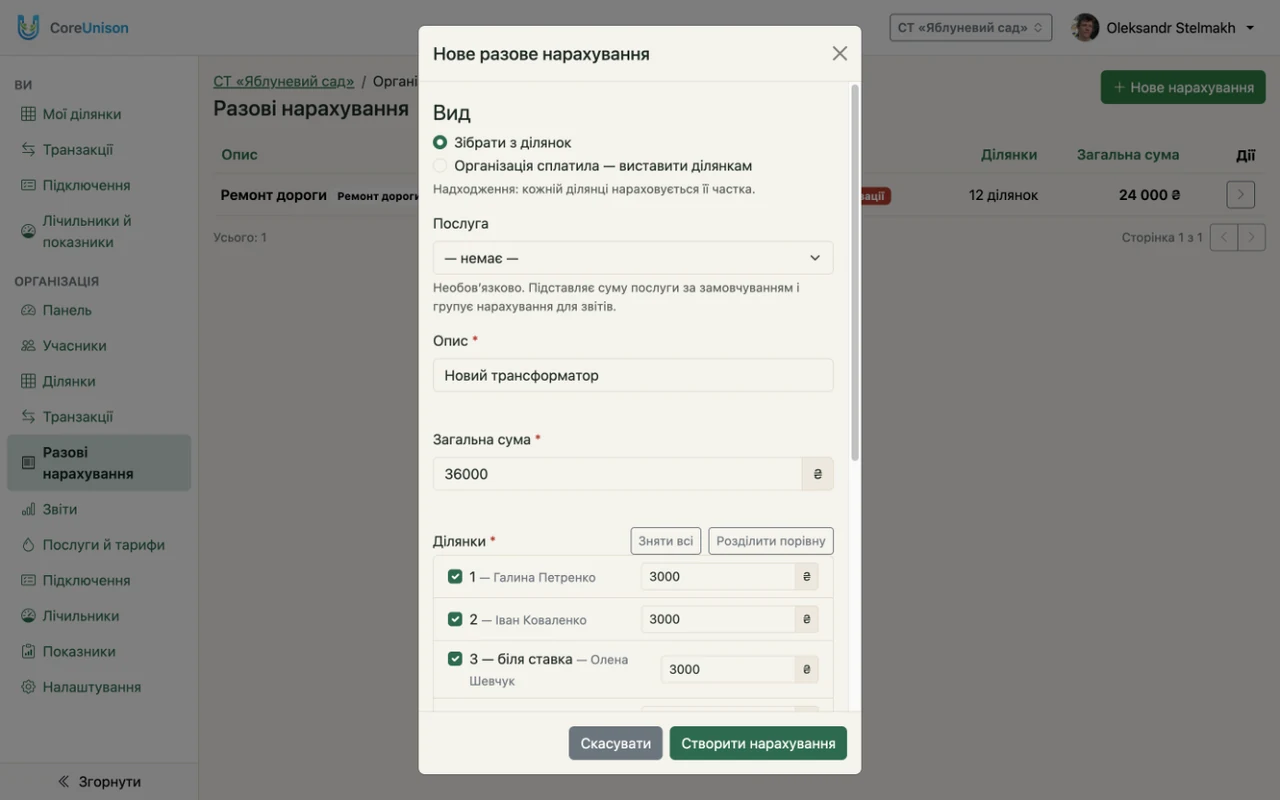Open Мої ділянки grid icon in sidebar
The image size is (1280, 800).
pos(28,114)
